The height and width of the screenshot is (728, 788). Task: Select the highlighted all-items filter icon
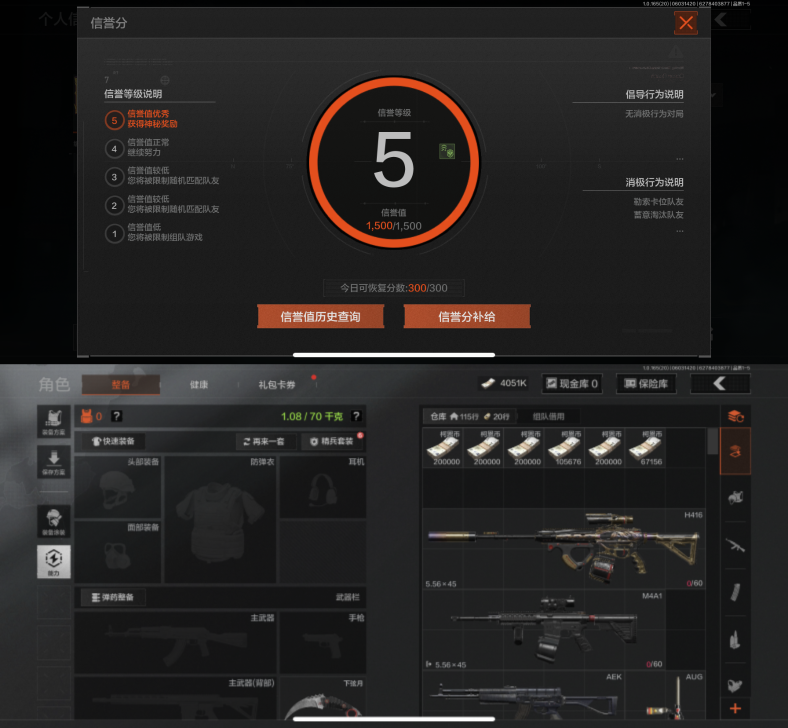[735, 451]
